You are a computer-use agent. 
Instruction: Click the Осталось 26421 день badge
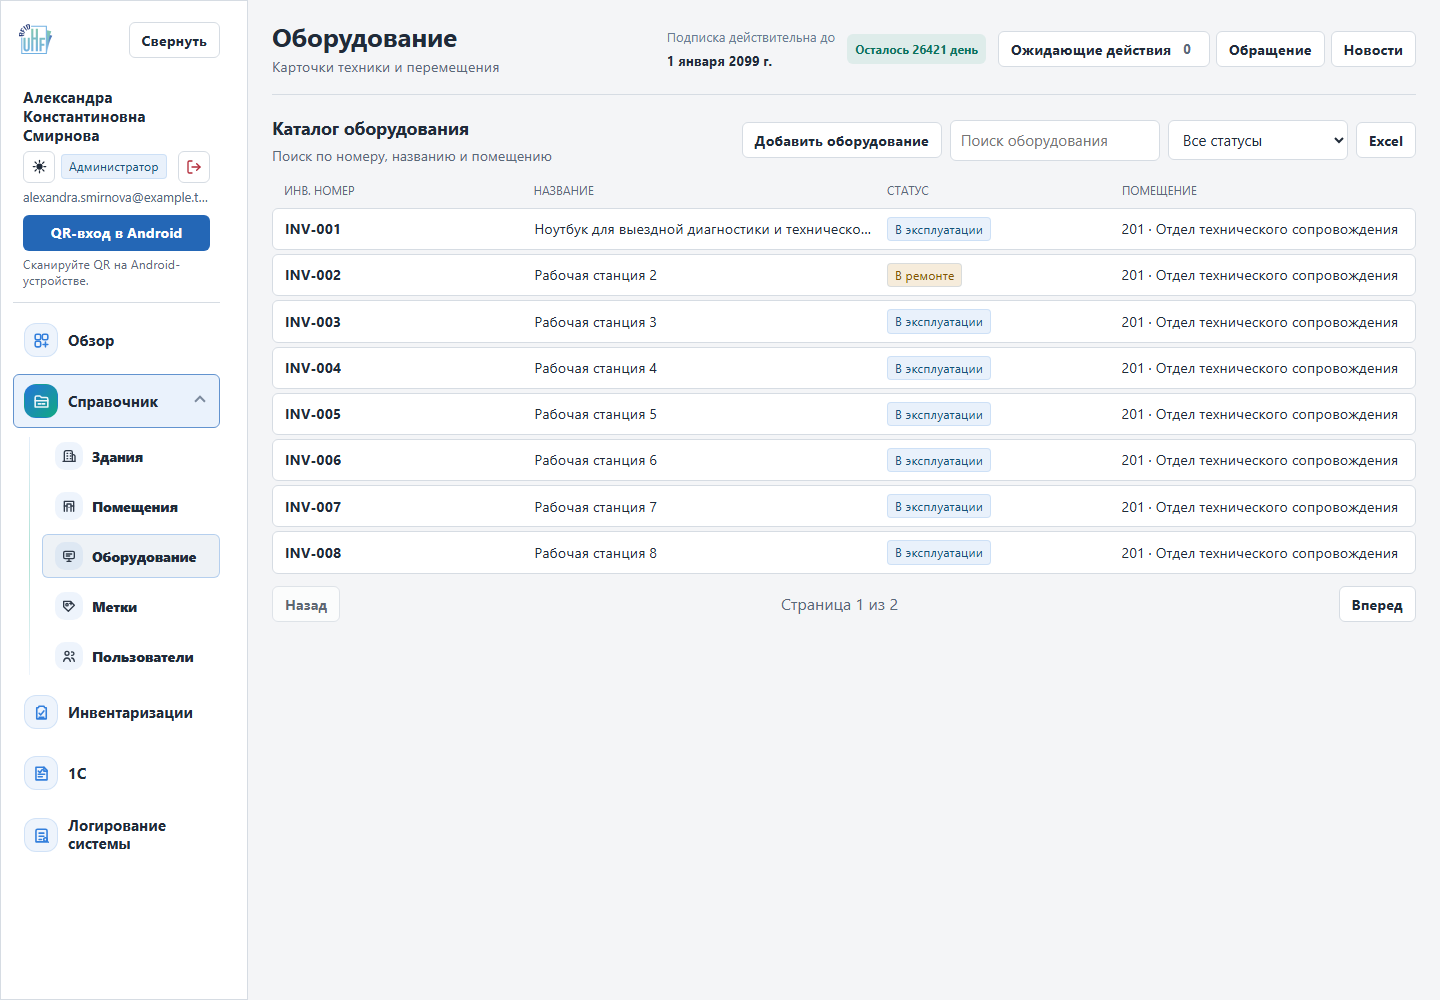pyautogui.click(x=916, y=50)
